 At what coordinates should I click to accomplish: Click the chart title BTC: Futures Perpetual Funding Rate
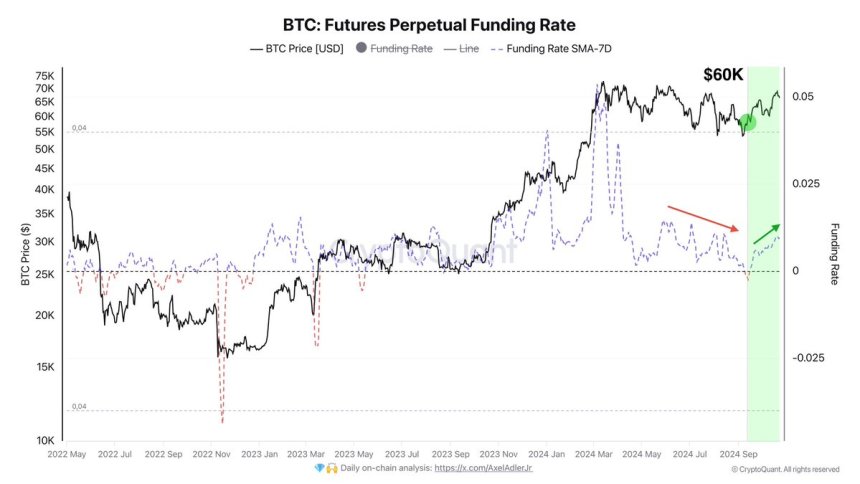(x=430, y=22)
